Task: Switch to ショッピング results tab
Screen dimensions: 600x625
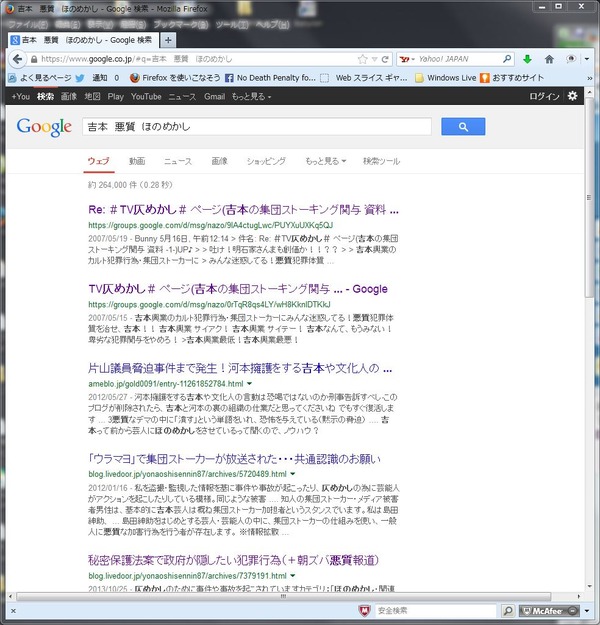Action: [x=266, y=161]
